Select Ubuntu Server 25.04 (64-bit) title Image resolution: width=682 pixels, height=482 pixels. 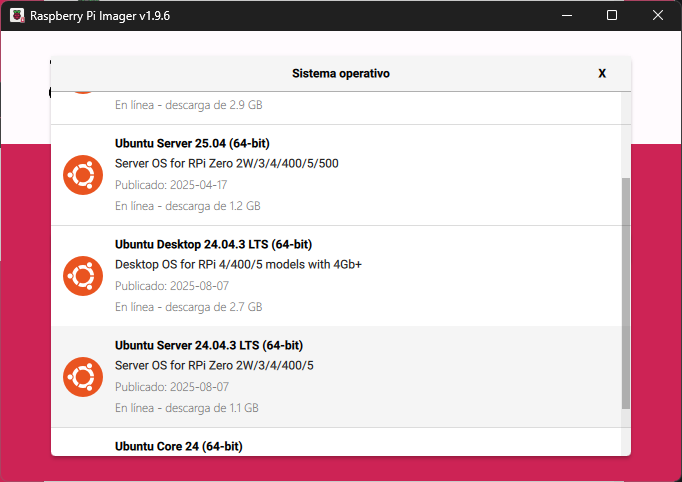pos(192,143)
